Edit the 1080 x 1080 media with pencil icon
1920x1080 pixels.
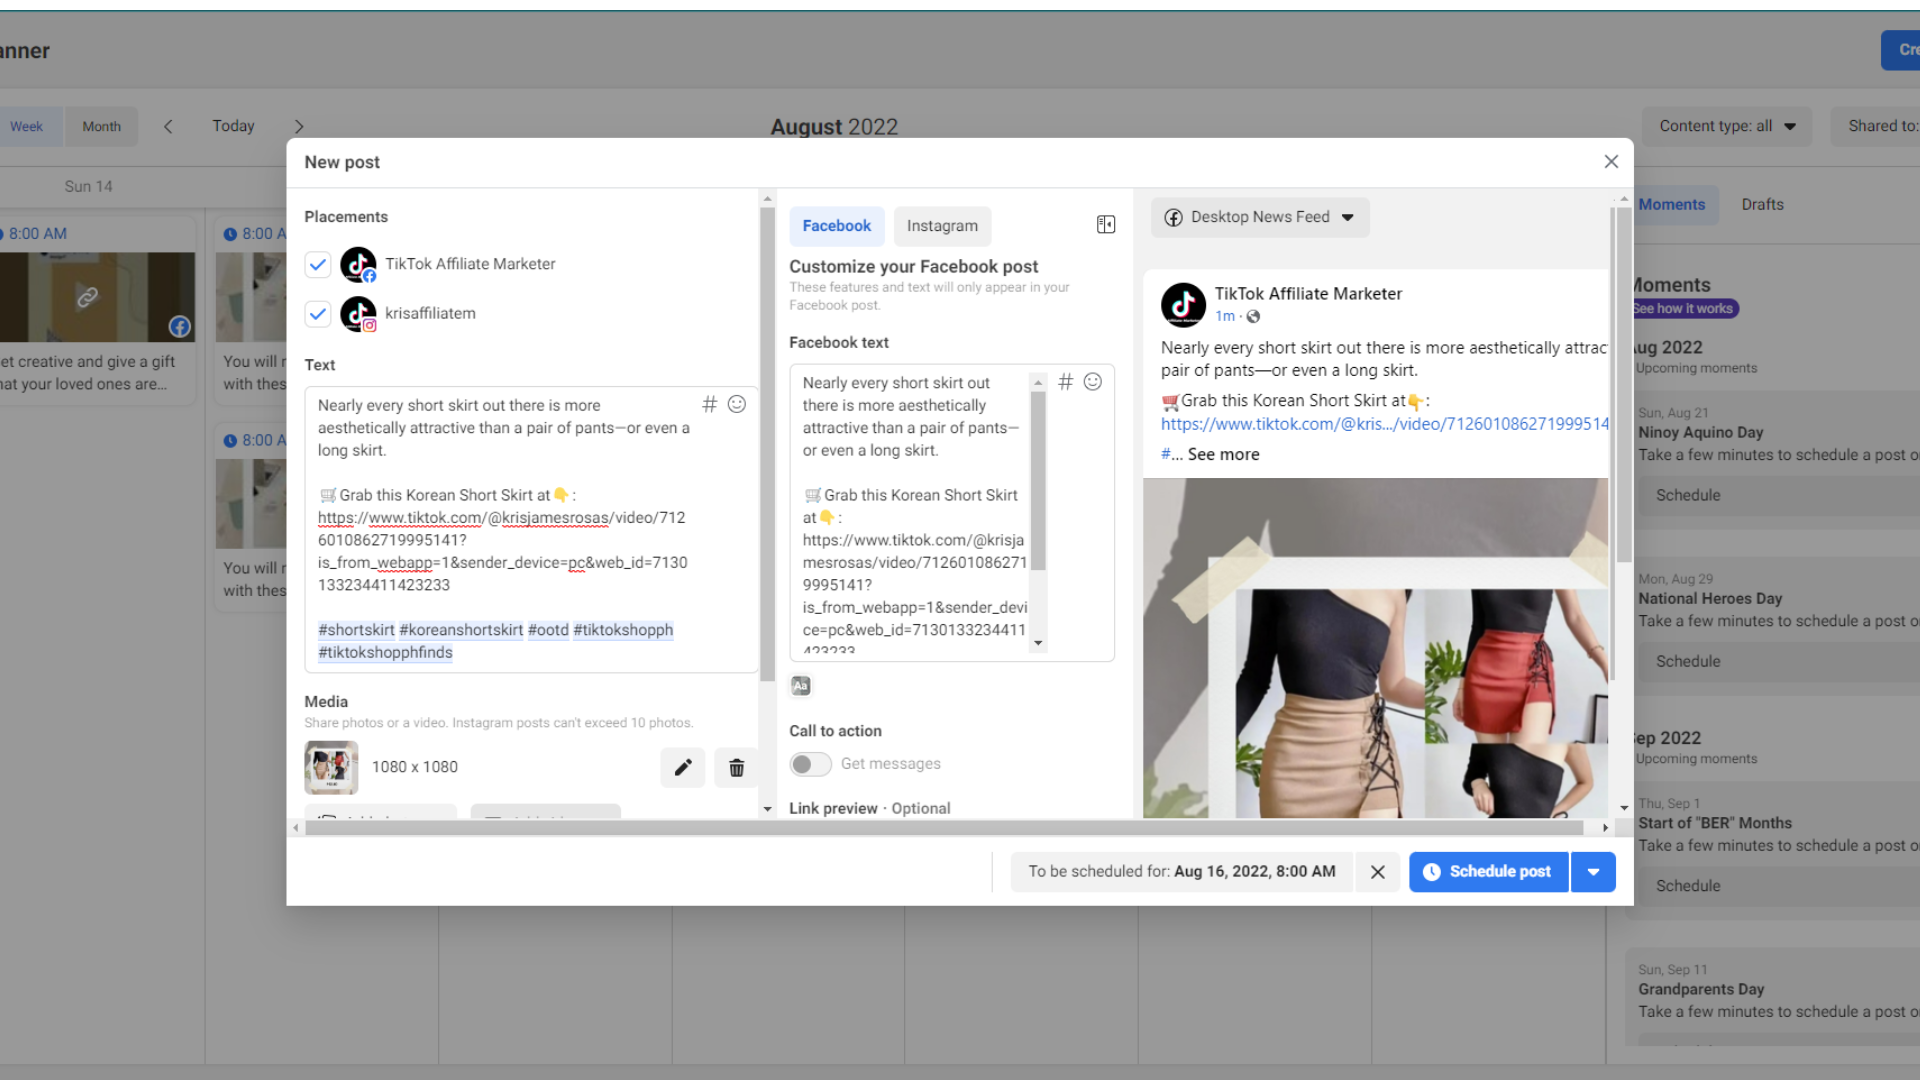pyautogui.click(x=683, y=767)
